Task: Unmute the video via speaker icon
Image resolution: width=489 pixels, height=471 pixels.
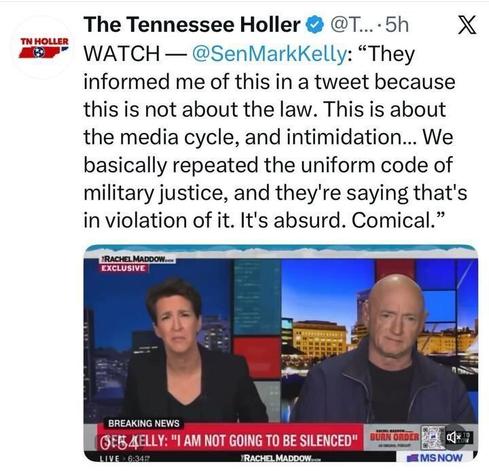Action: [453, 437]
